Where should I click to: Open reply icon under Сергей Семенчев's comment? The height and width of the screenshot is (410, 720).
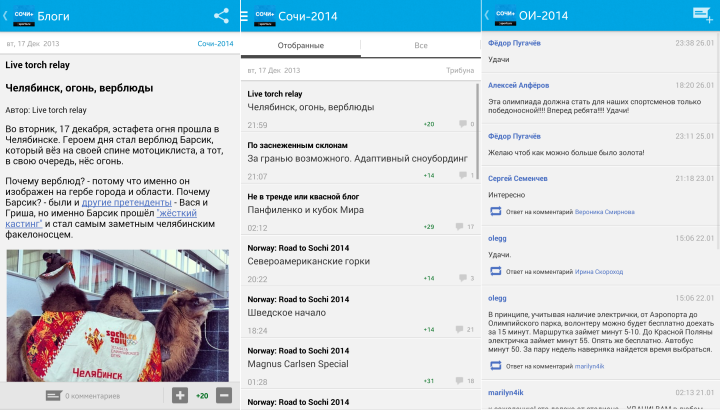tap(495, 211)
